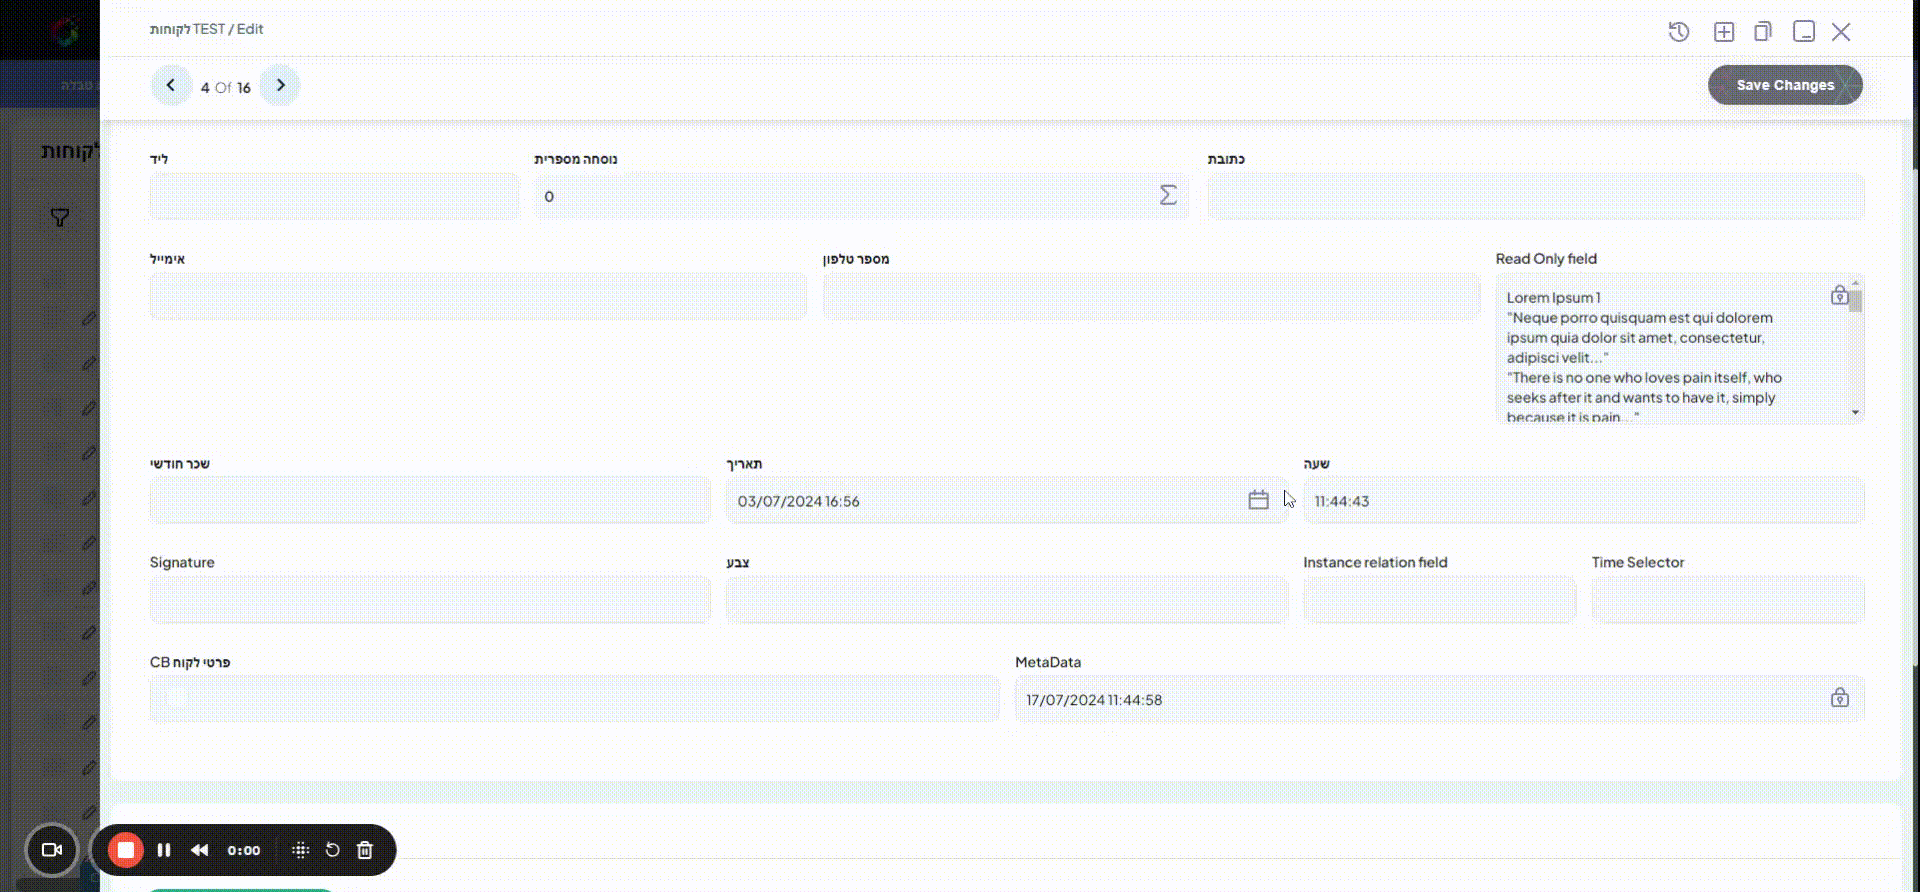
Task: Toggle the CB פרטי לקוח checkbox
Action: (x=176, y=698)
